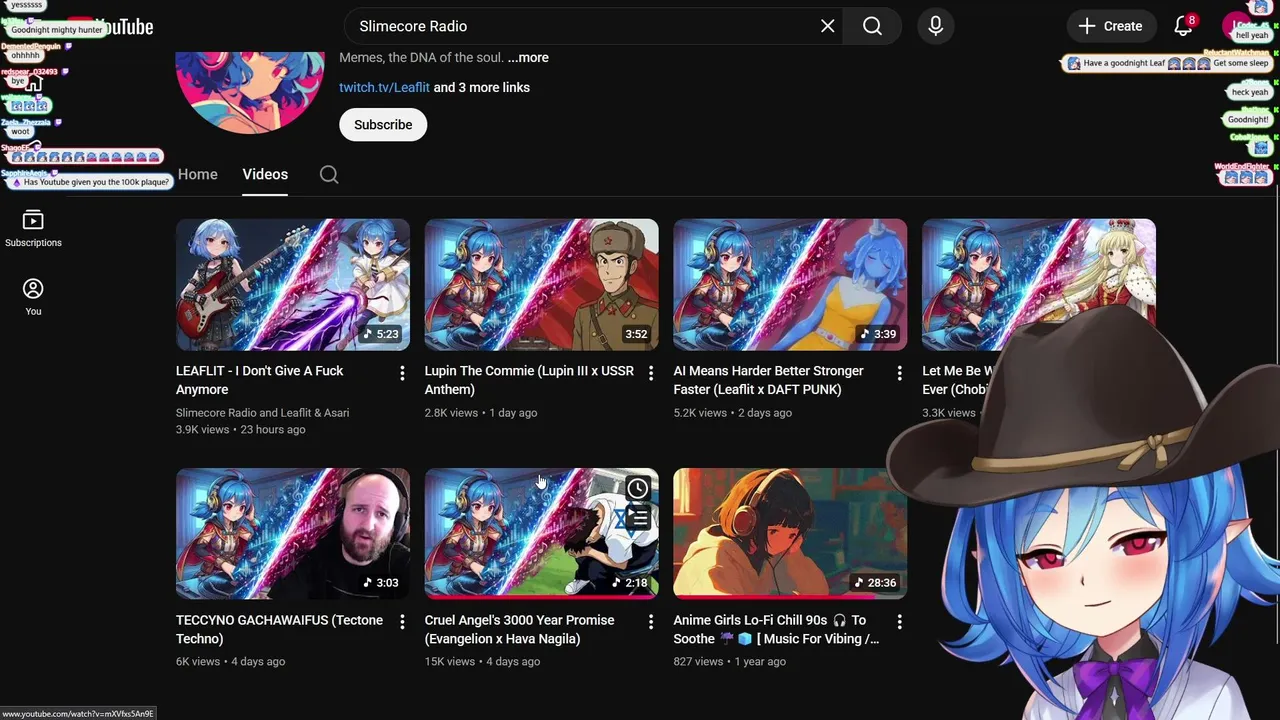Click '15K views • 4 days ago' text
This screenshot has height=720, width=1280.
coord(482,661)
